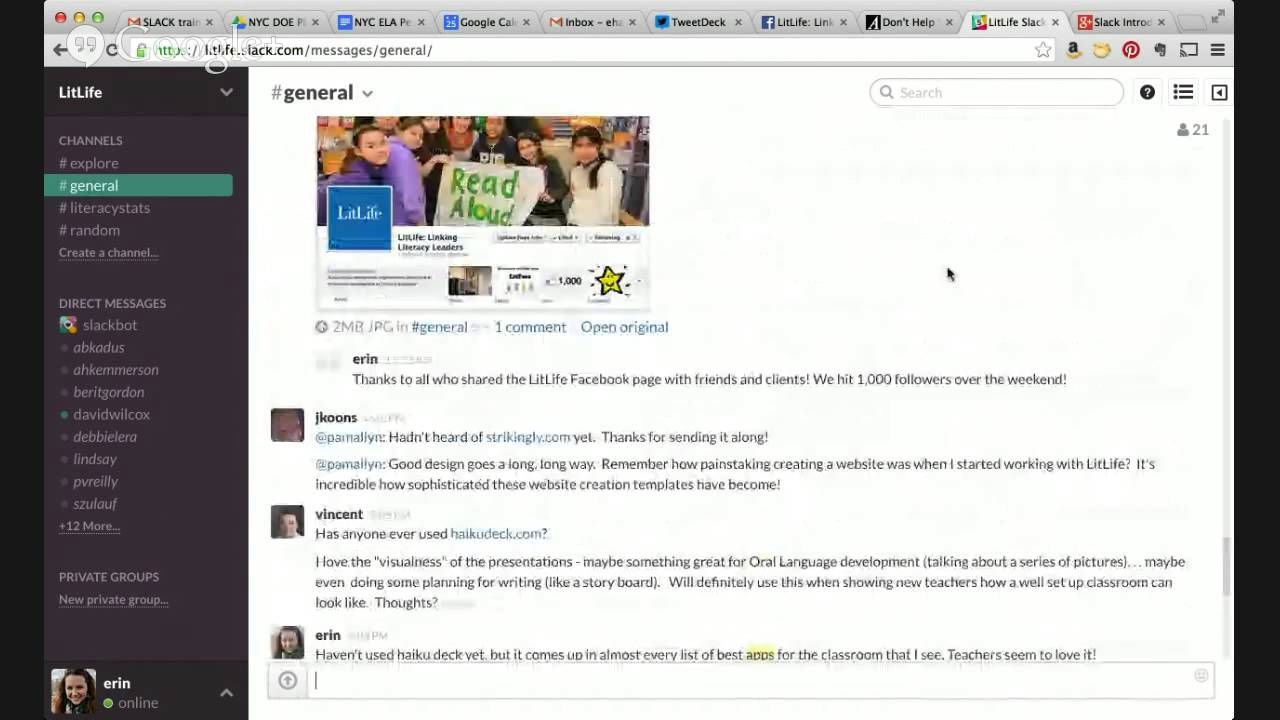Image resolution: width=1280 pixels, height=720 pixels.
Task: Click erin avatar in bottom message
Action: 287,642
